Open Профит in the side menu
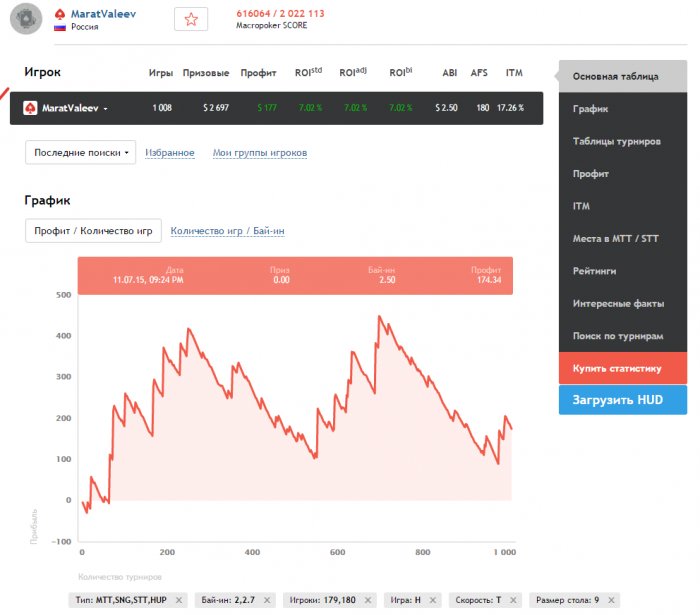The image size is (700, 615). click(623, 174)
